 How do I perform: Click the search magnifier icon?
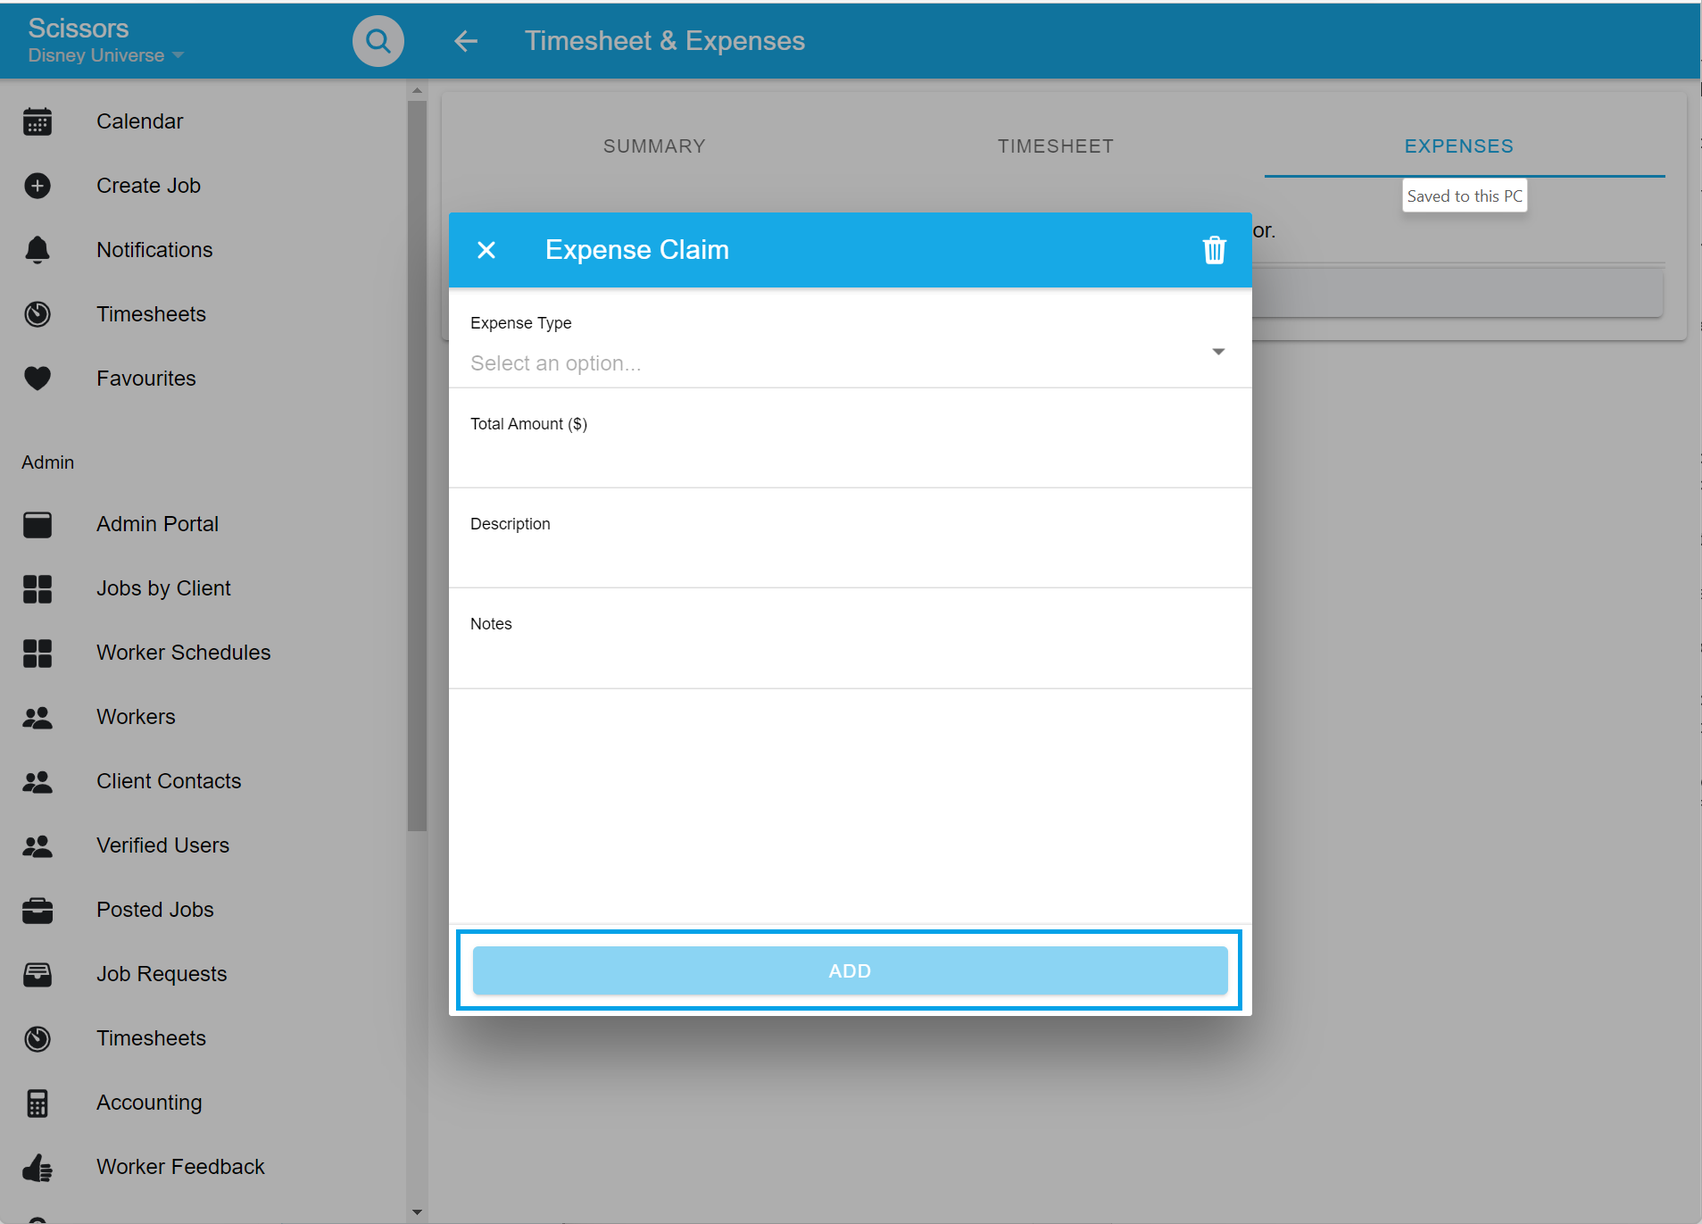pos(378,41)
